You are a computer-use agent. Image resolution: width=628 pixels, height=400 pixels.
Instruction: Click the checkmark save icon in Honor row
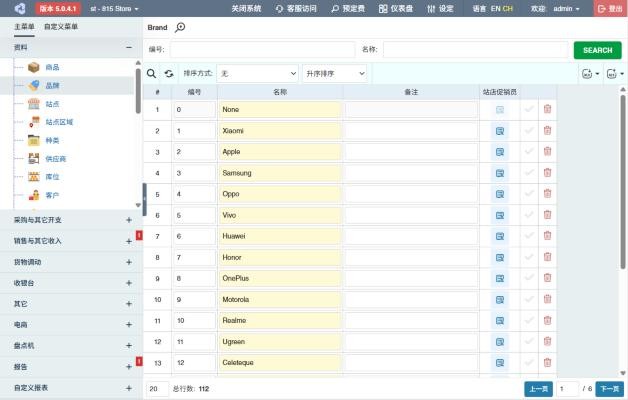(x=529, y=257)
